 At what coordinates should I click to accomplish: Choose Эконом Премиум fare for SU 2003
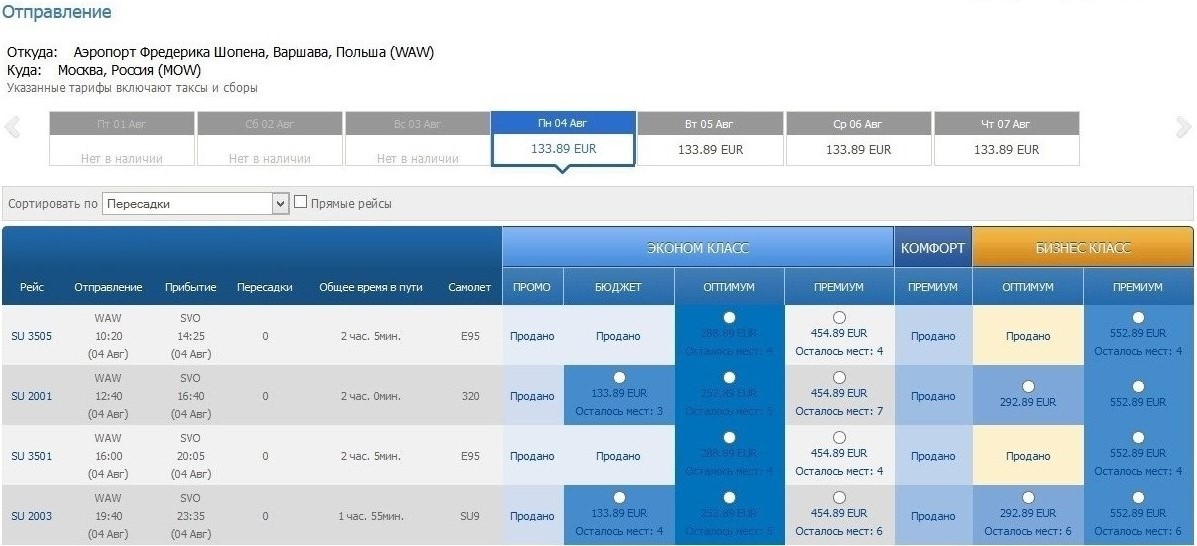point(839,498)
